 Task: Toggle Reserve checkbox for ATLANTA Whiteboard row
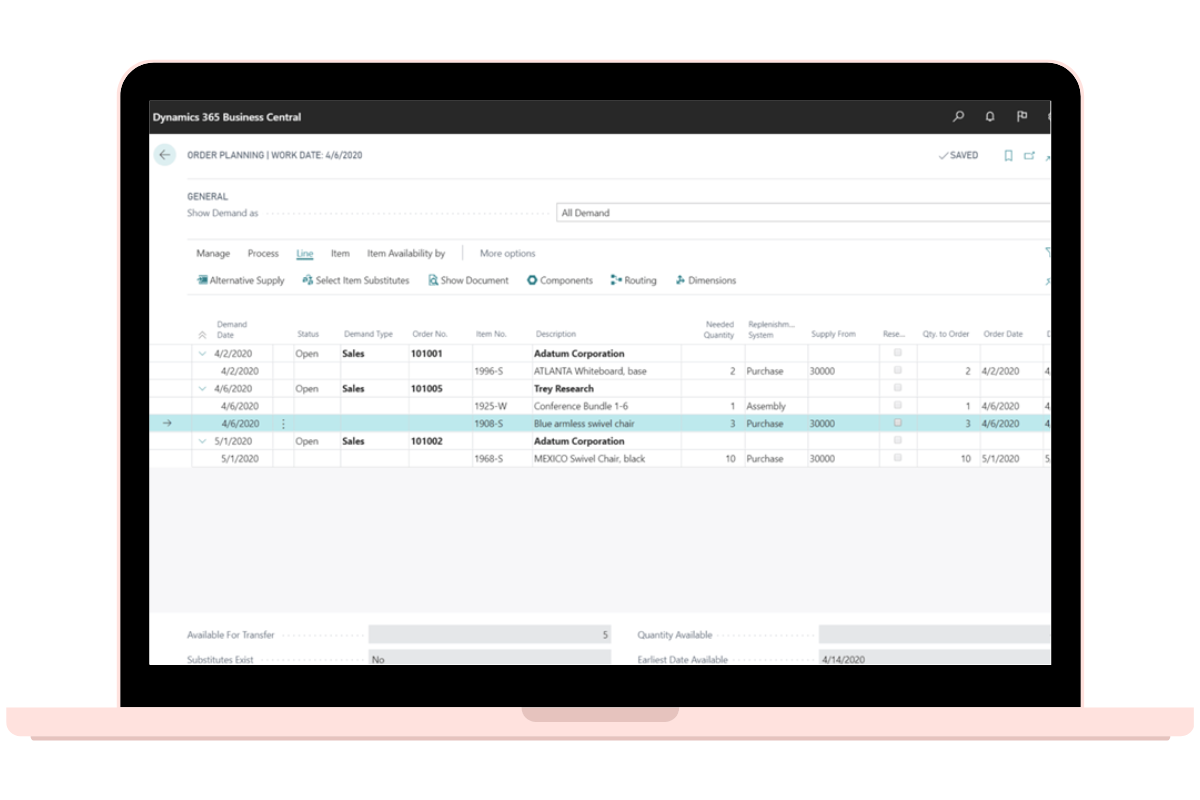click(898, 371)
